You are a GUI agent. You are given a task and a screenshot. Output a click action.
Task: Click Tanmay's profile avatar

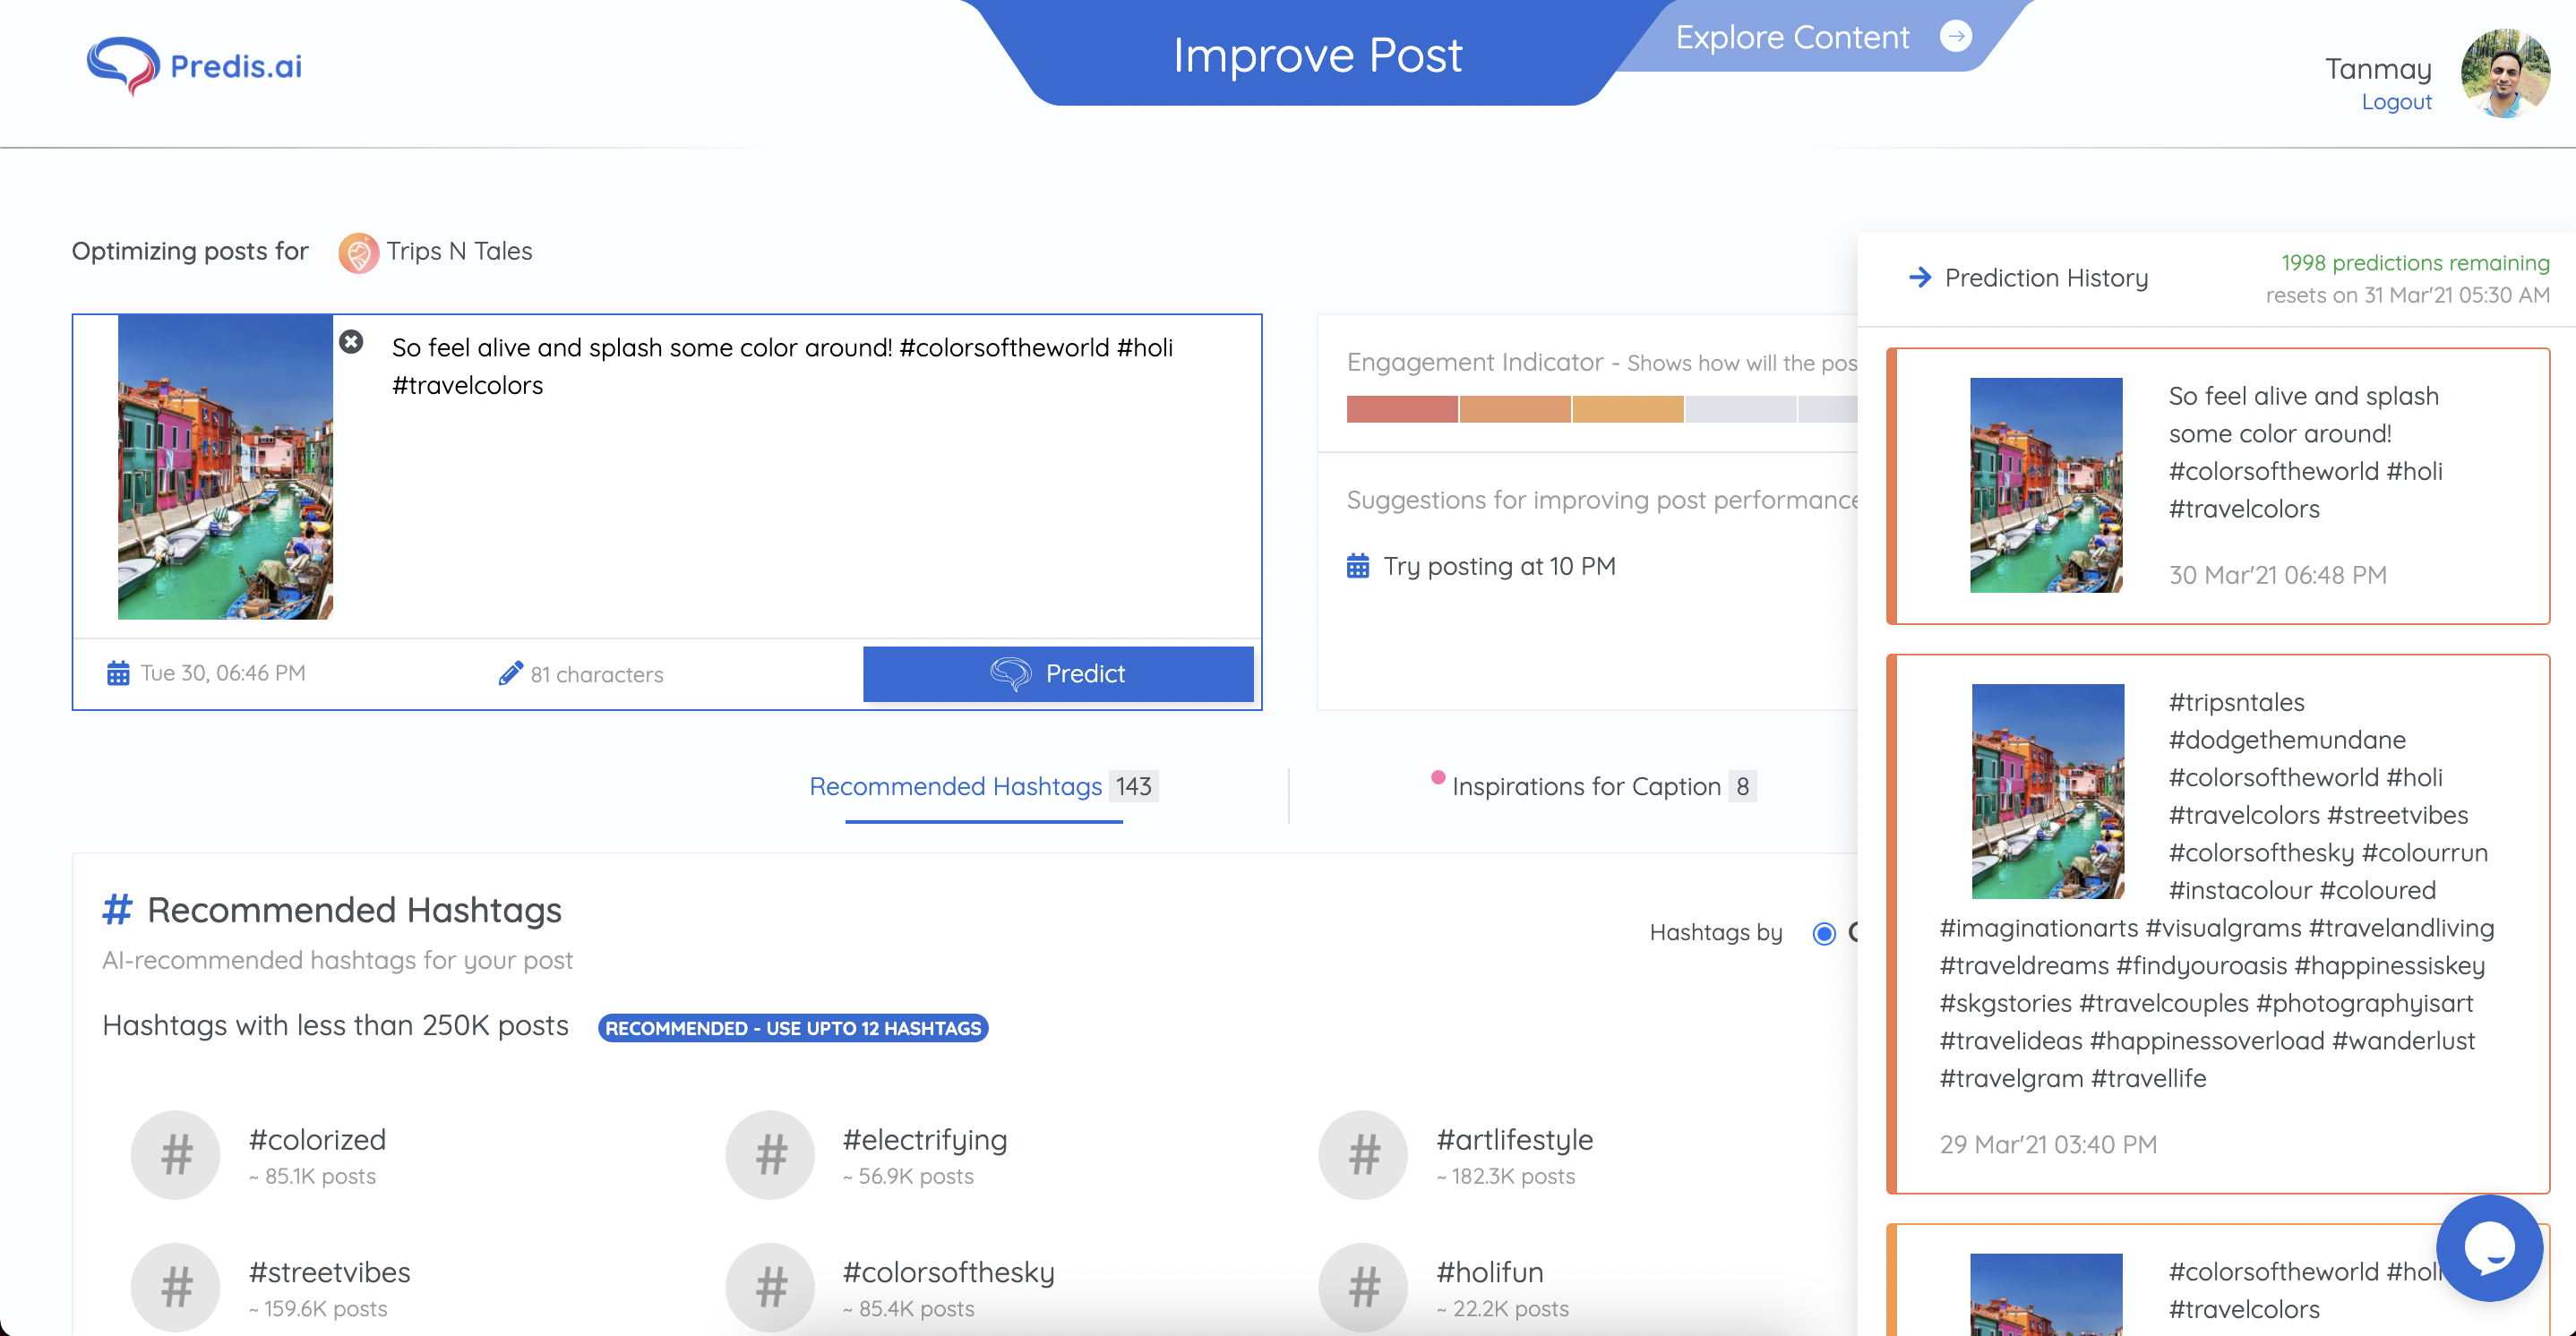coord(2504,73)
